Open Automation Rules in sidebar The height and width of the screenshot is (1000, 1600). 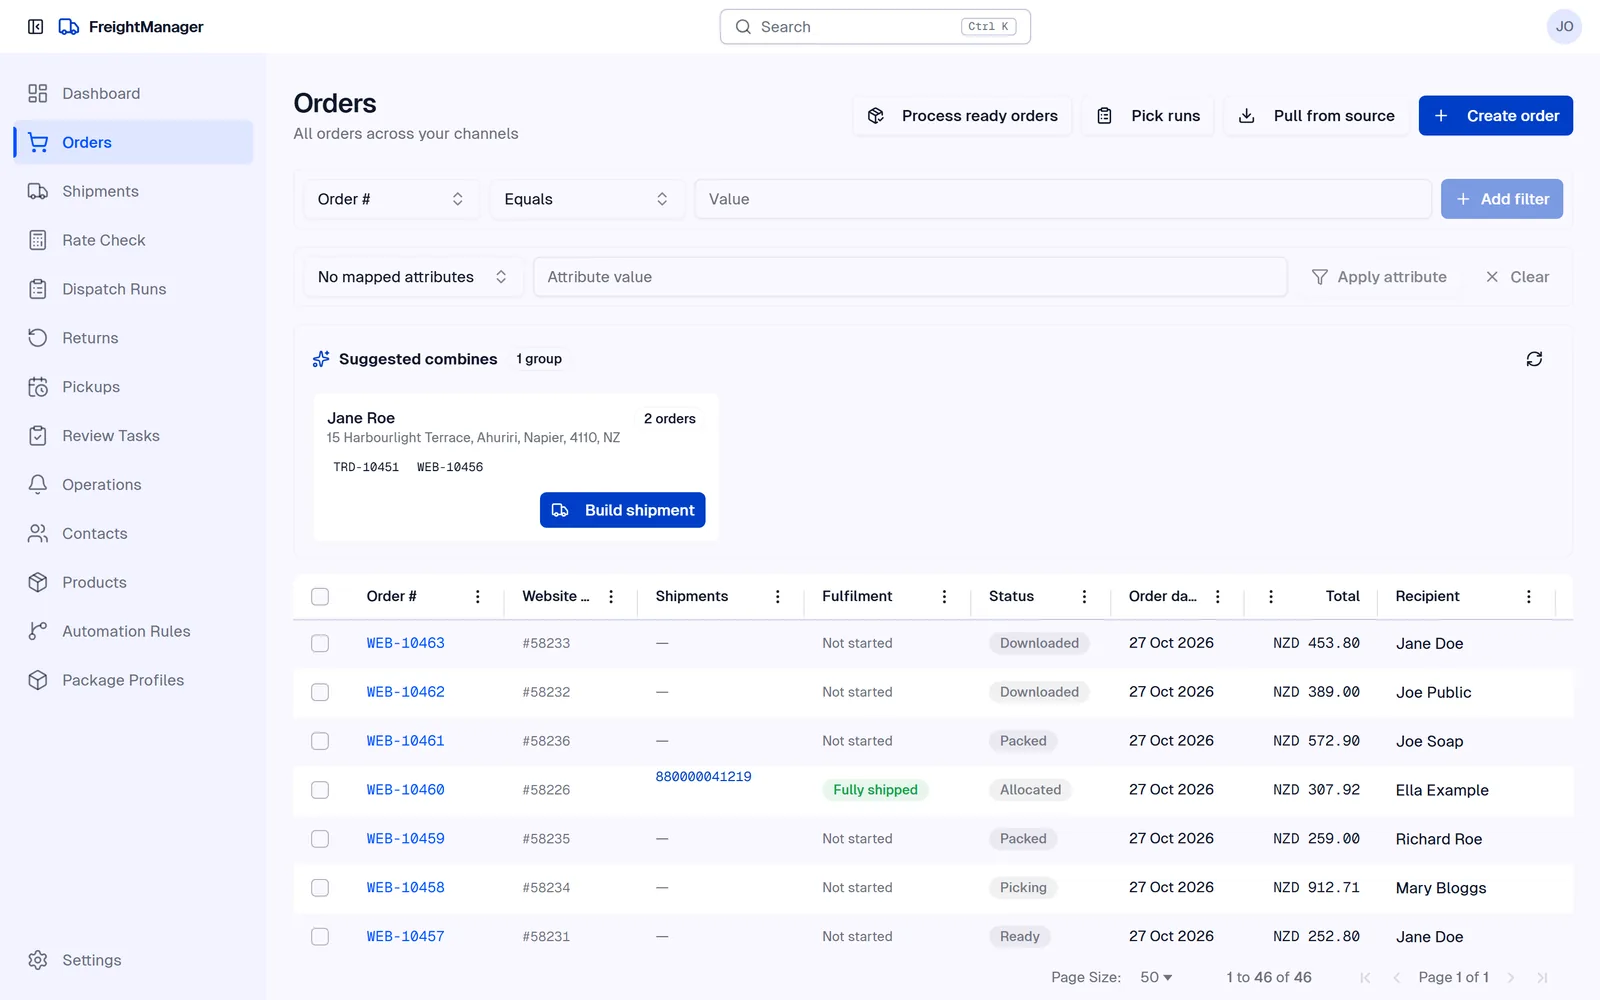click(x=133, y=631)
